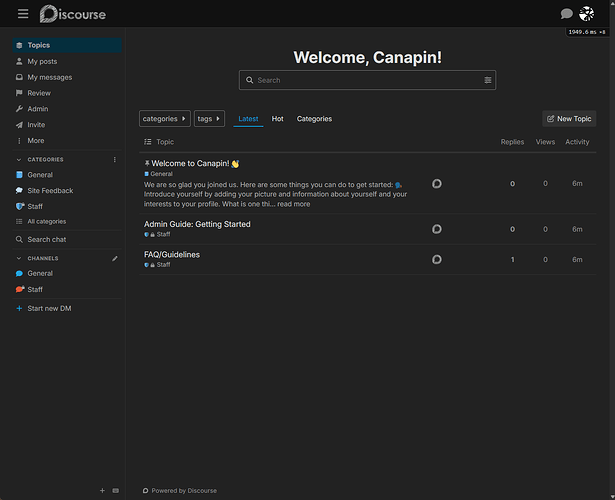615x500 pixels.
Task: Go to My posts
Action: [67, 61]
